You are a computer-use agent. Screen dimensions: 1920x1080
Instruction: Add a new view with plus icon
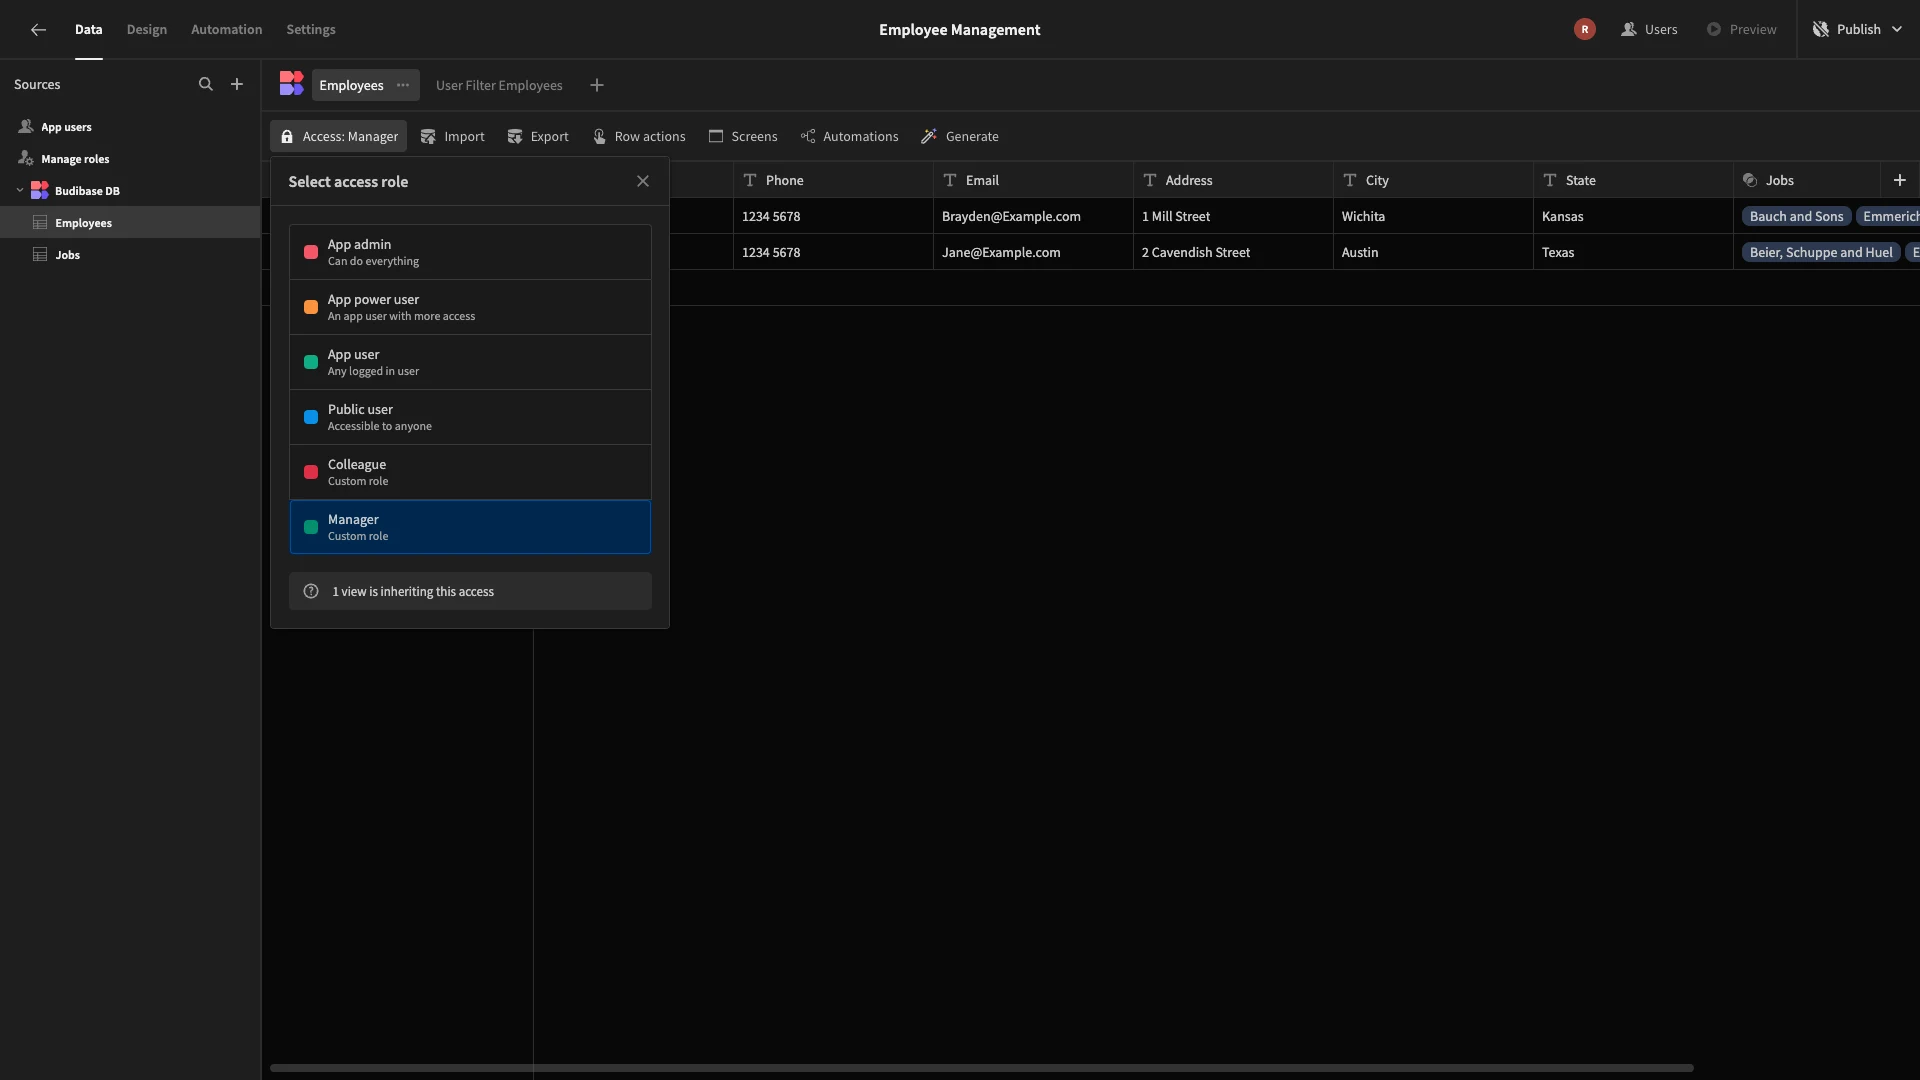pyautogui.click(x=597, y=85)
